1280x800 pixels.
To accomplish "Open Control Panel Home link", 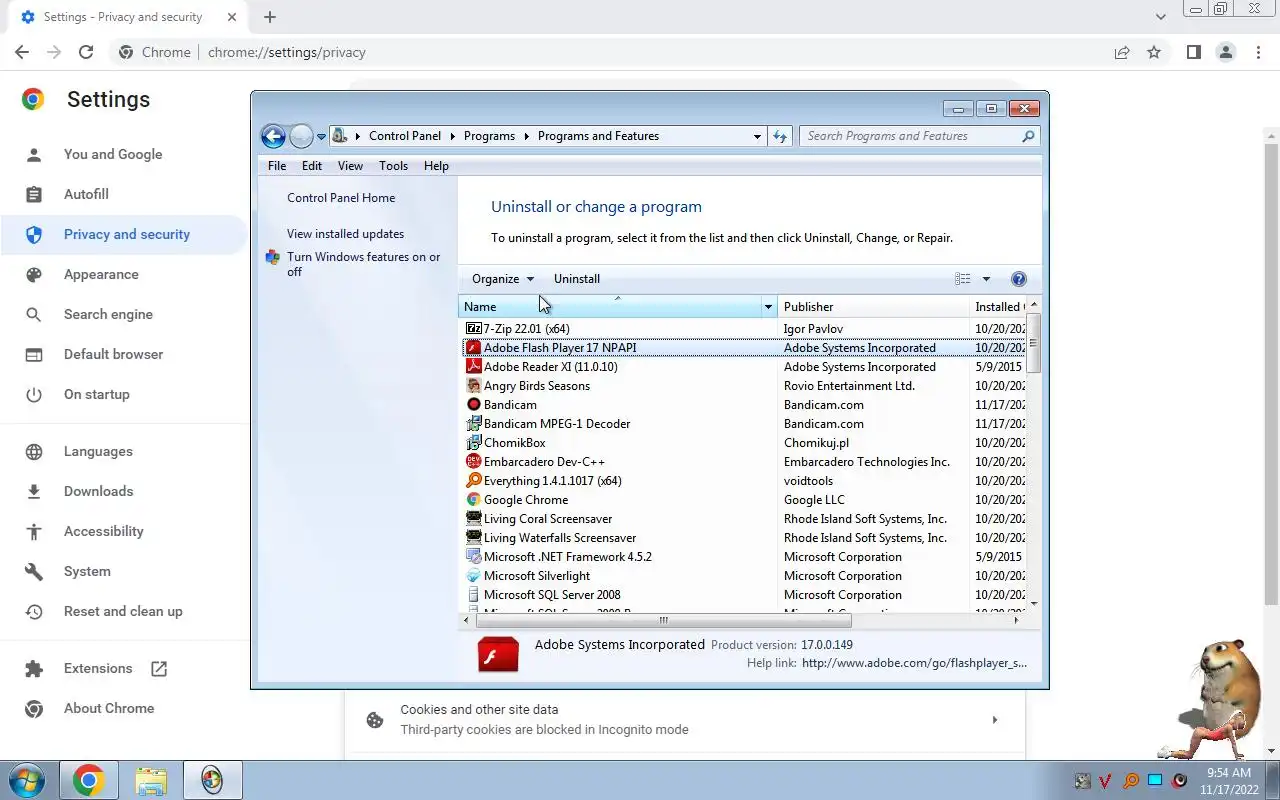I will (341, 198).
